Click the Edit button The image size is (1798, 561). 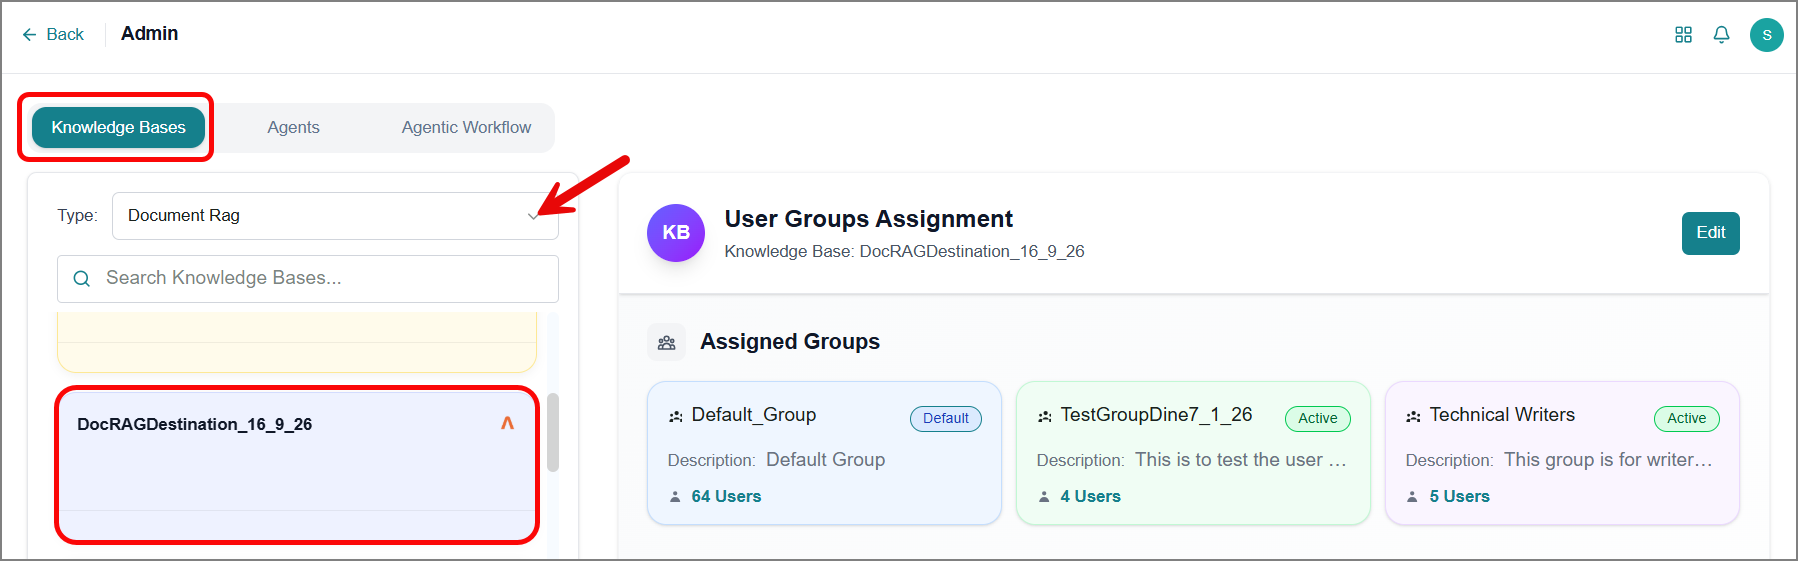pos(1710,233)
